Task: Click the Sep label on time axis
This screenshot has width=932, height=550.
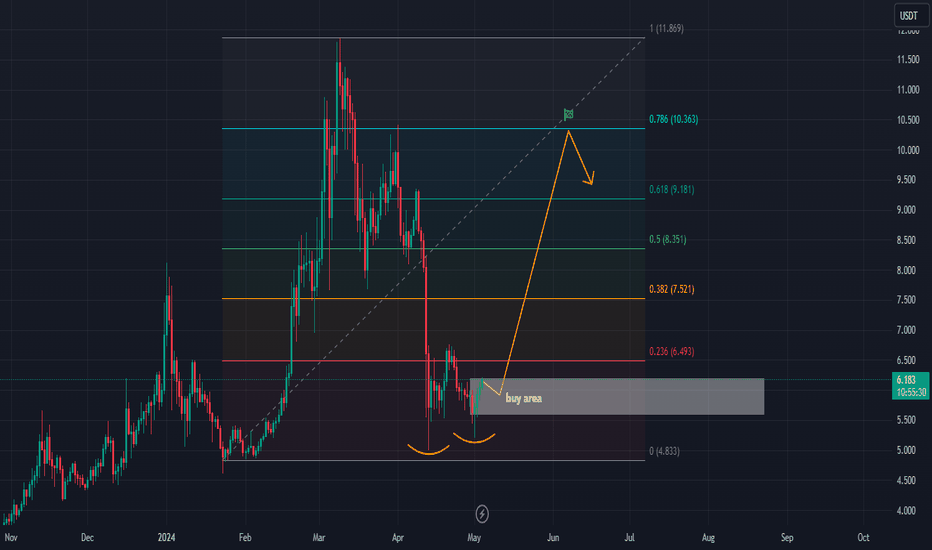Action: click(x=787, y=538)
